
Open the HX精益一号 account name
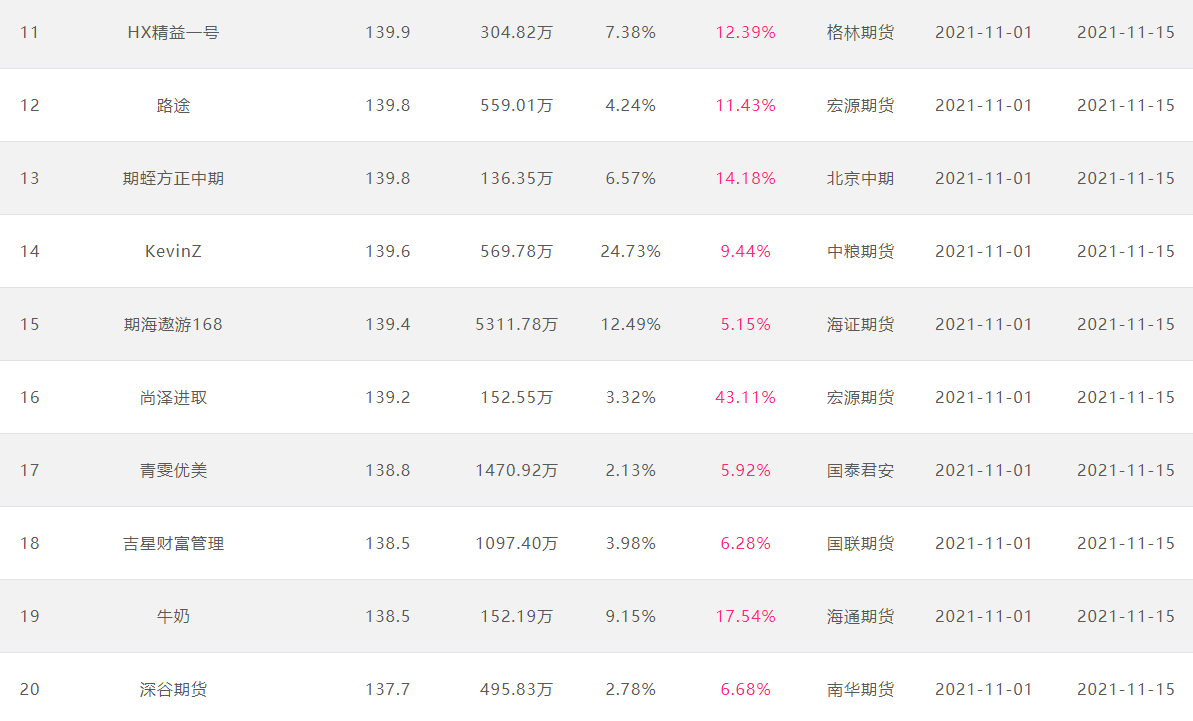173,33
